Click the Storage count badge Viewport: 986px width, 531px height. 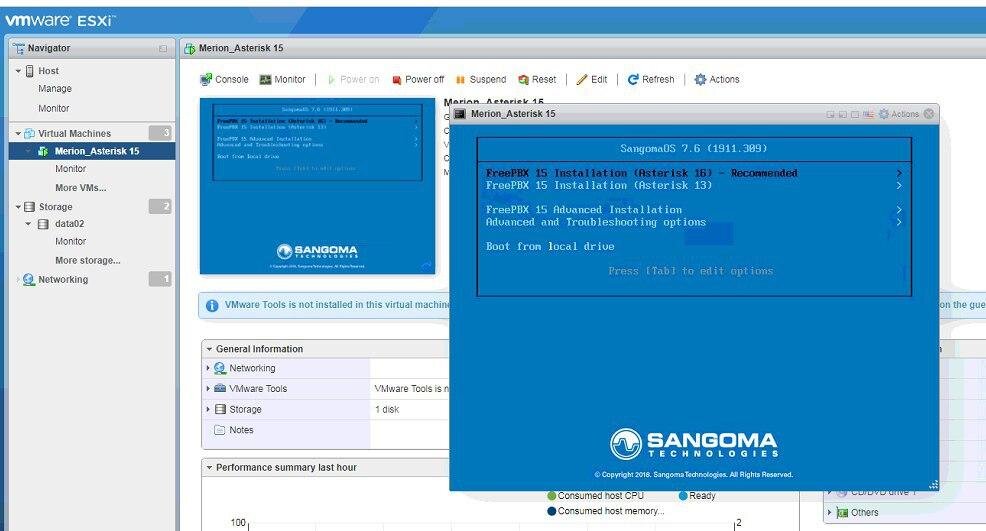pyautogui.click(x=160, y=206)
